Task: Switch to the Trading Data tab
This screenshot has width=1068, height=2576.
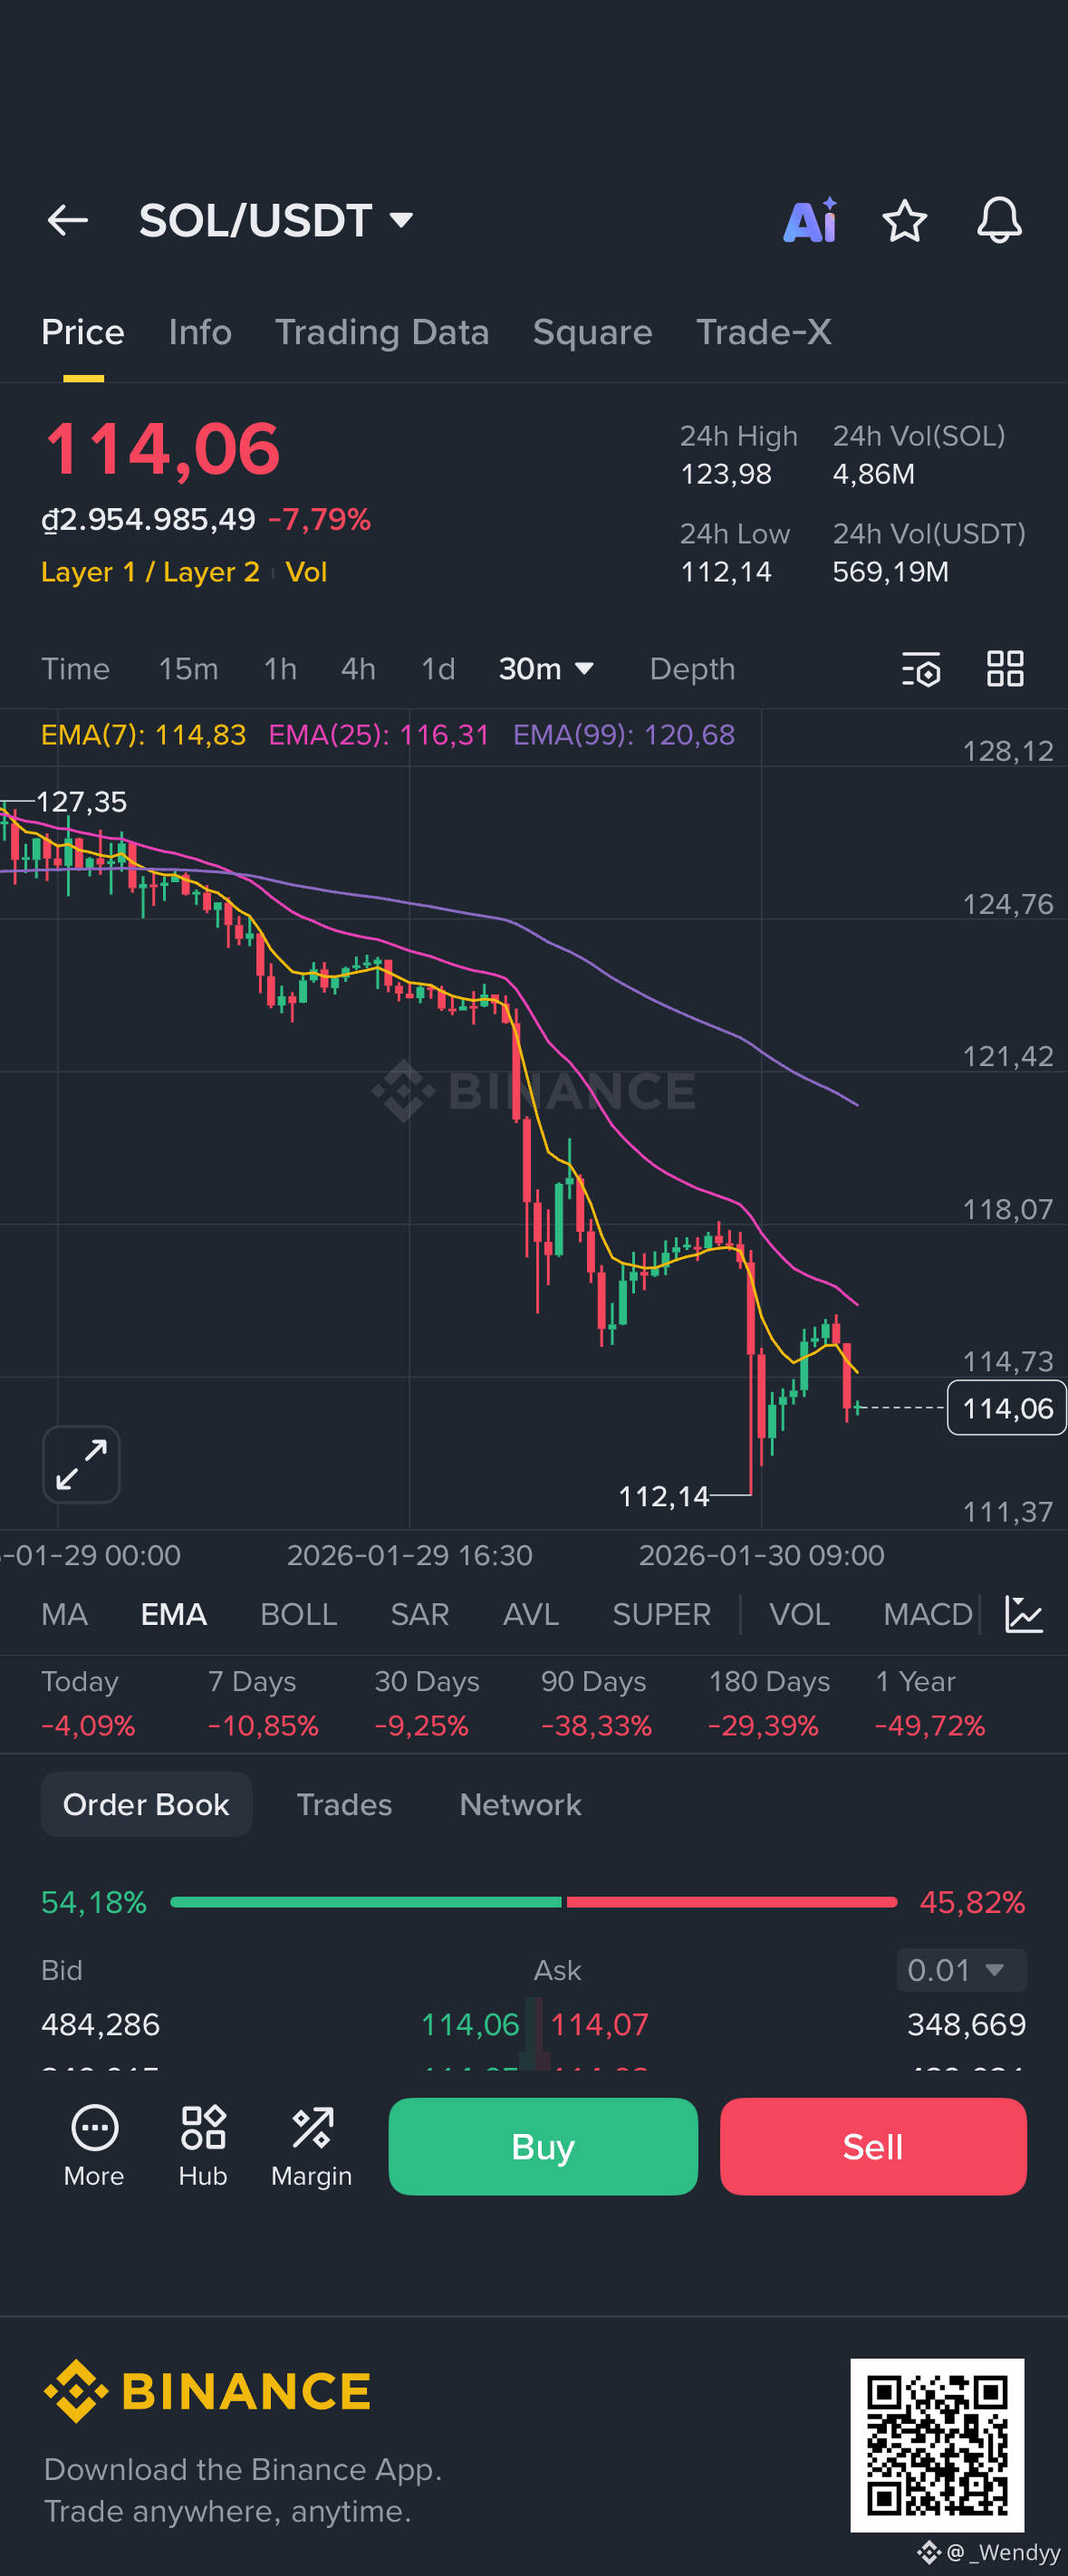Action: pos(382,332)
